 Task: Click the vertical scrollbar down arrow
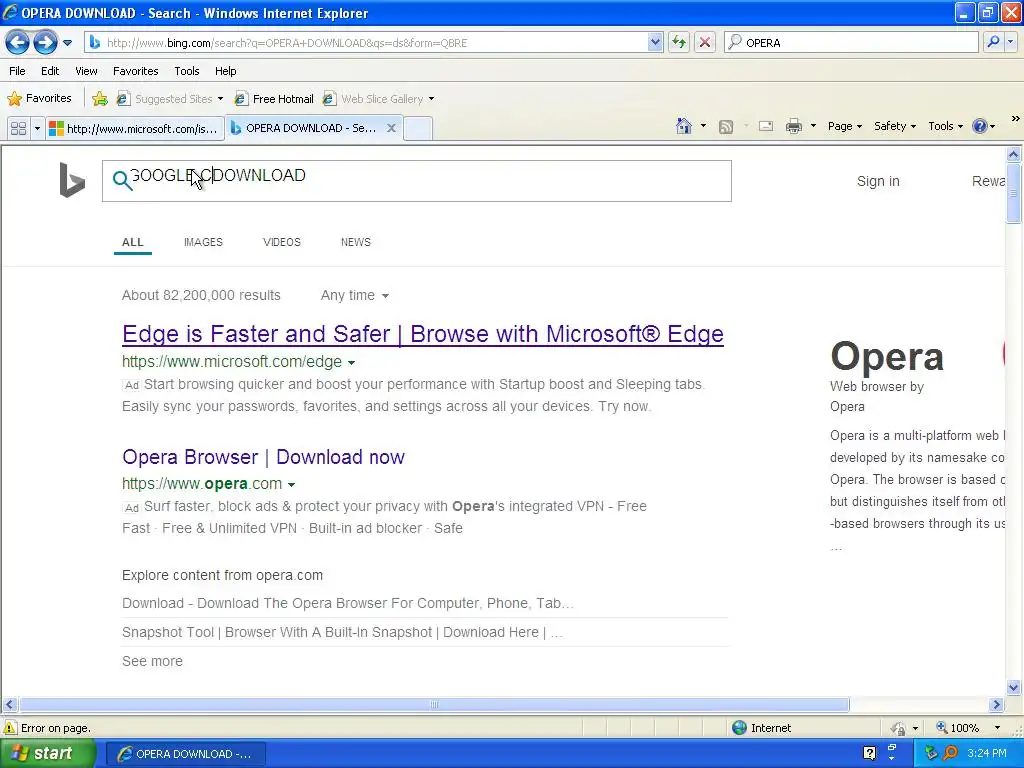pos(1014,687)
